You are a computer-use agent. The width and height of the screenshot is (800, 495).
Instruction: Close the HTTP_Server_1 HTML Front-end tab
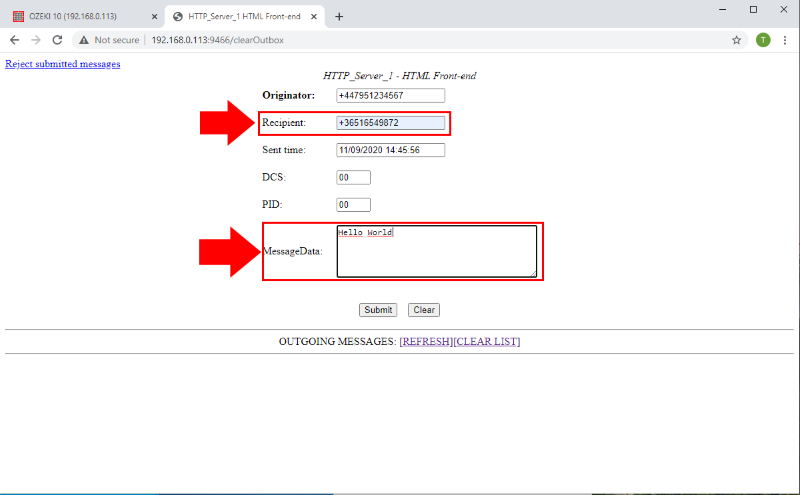(x=314, y=16)
